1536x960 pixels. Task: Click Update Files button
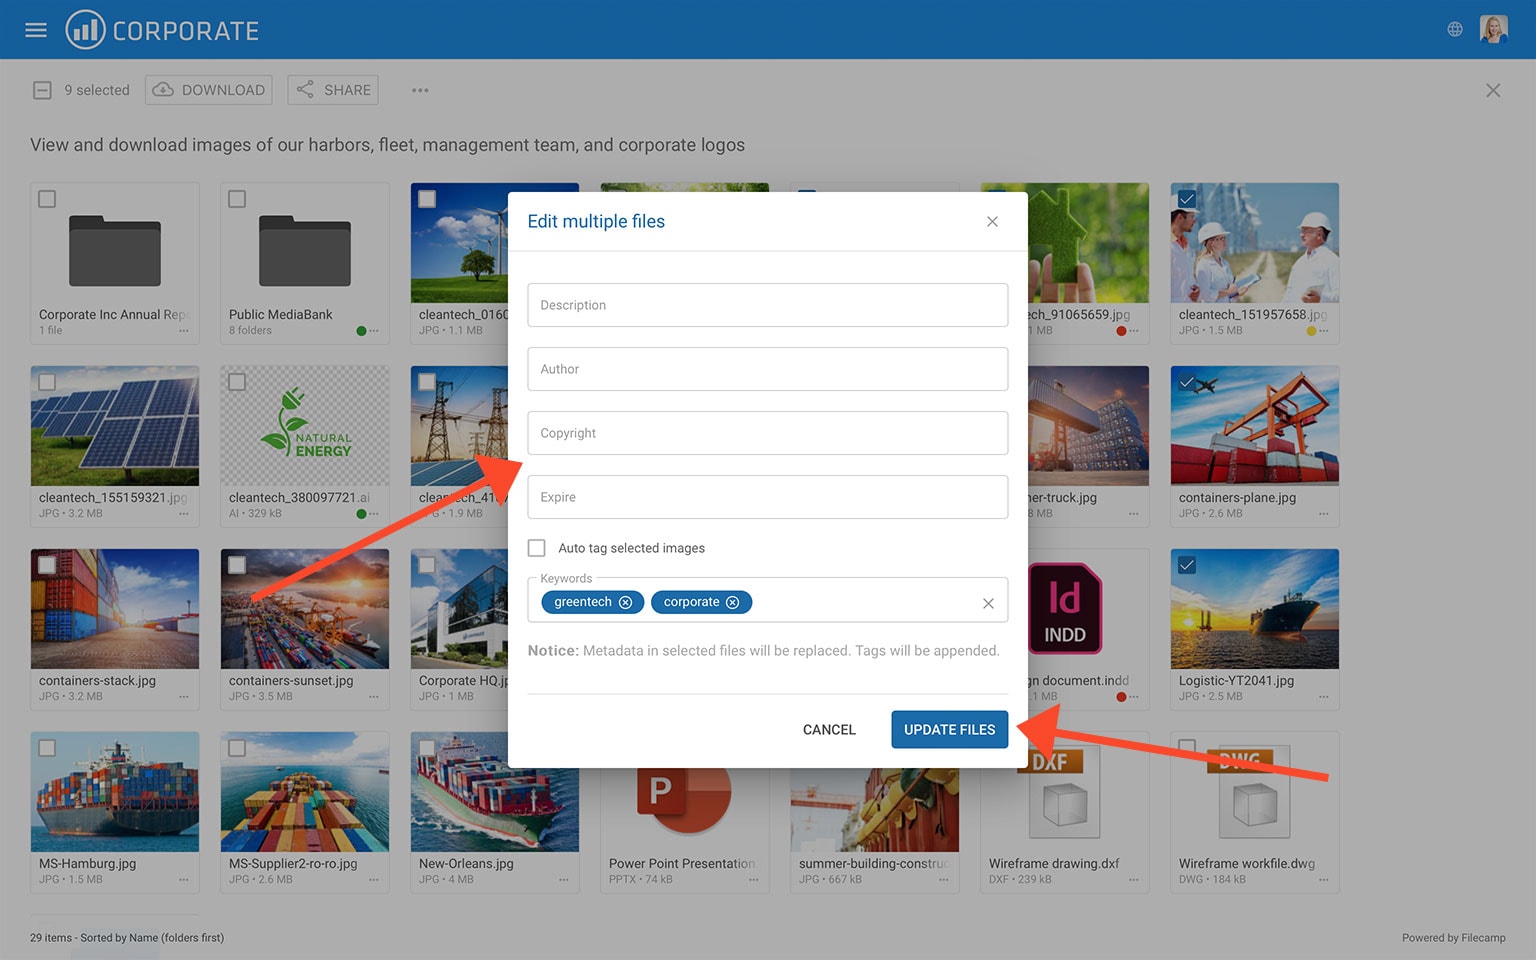(949, 730)
